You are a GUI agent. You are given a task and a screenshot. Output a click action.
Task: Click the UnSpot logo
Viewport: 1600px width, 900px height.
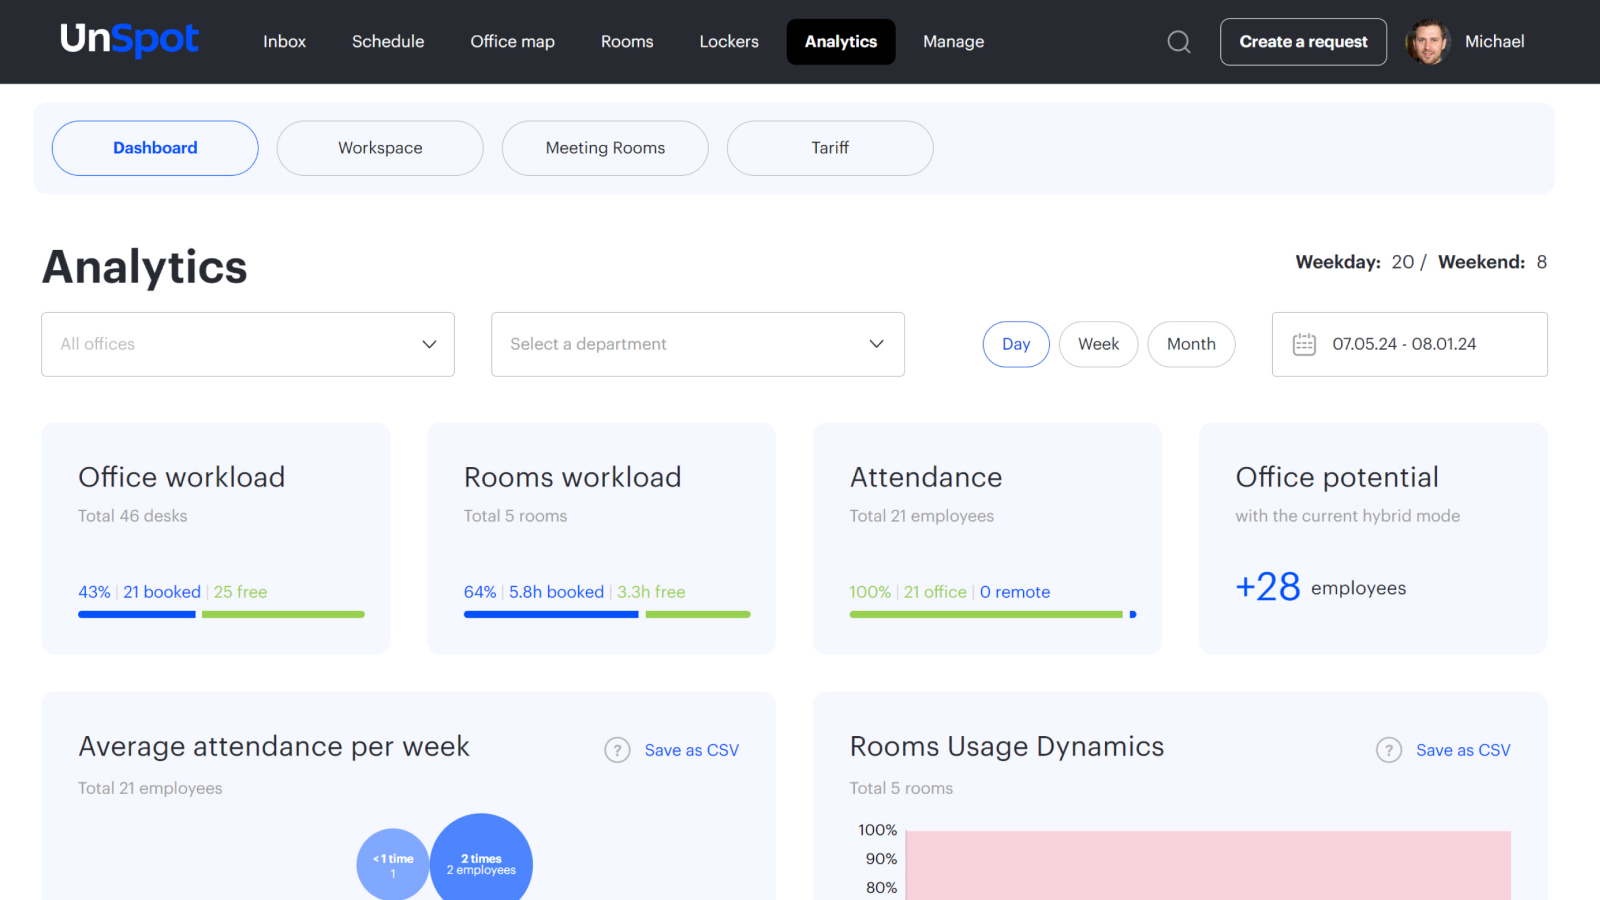click(x=129, y=40)
